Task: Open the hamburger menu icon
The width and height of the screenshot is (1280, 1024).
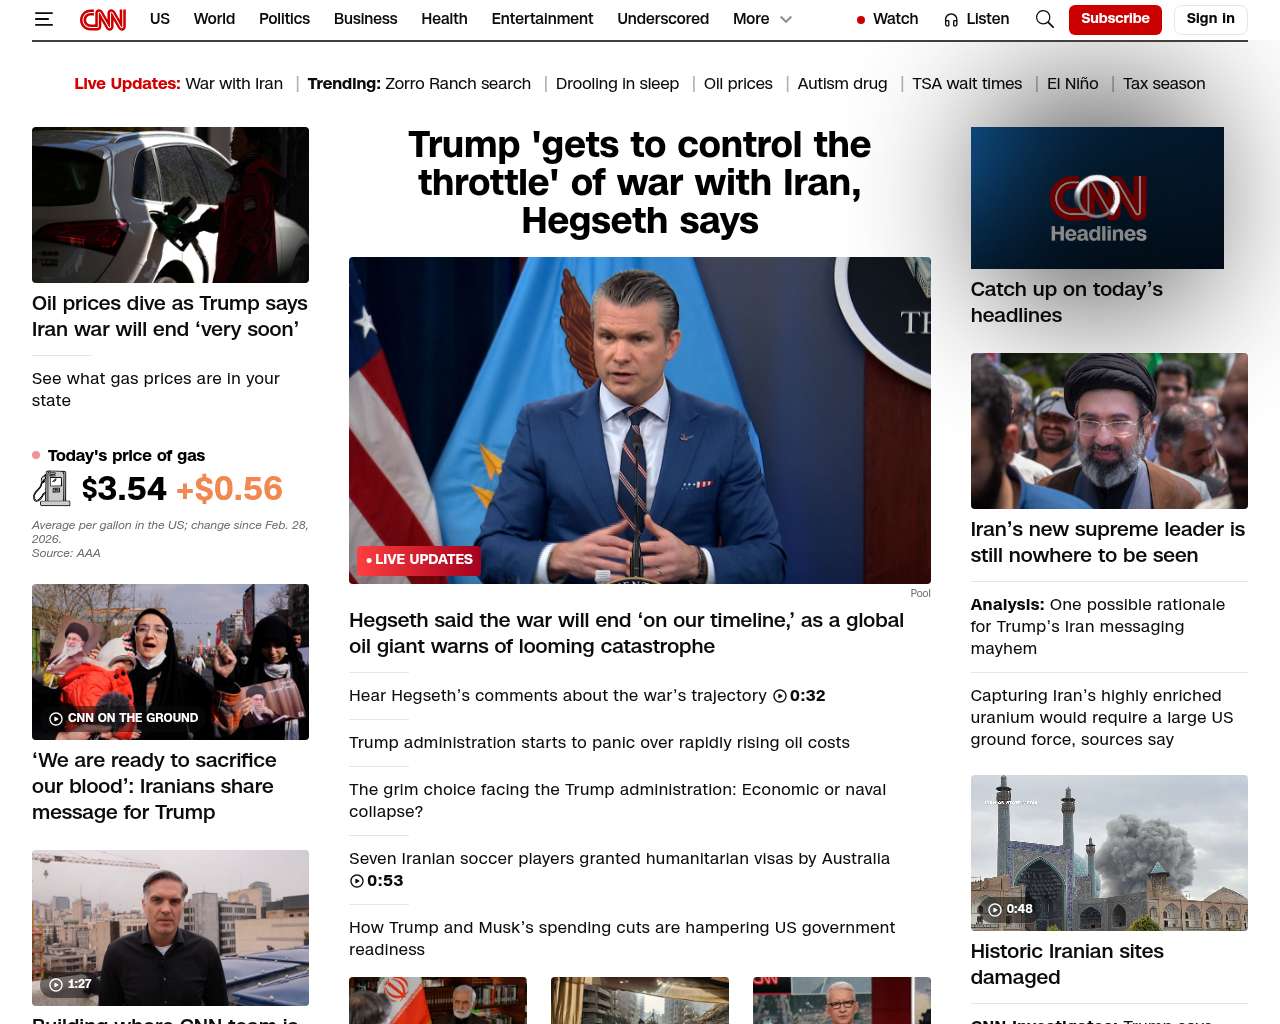Action: click(43, 19)
